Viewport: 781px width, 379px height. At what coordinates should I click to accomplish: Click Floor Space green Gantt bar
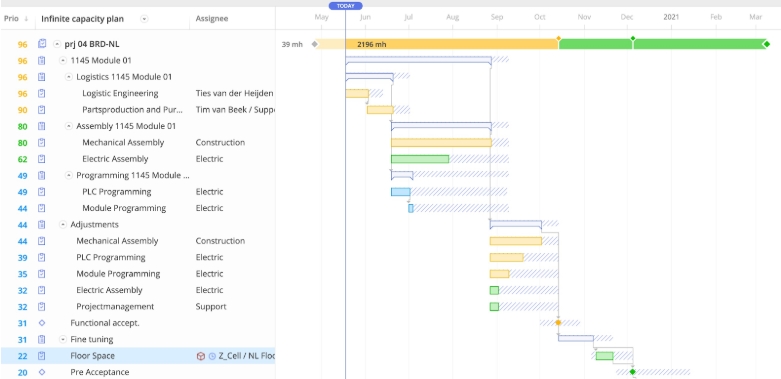click(x=605, y=356)
